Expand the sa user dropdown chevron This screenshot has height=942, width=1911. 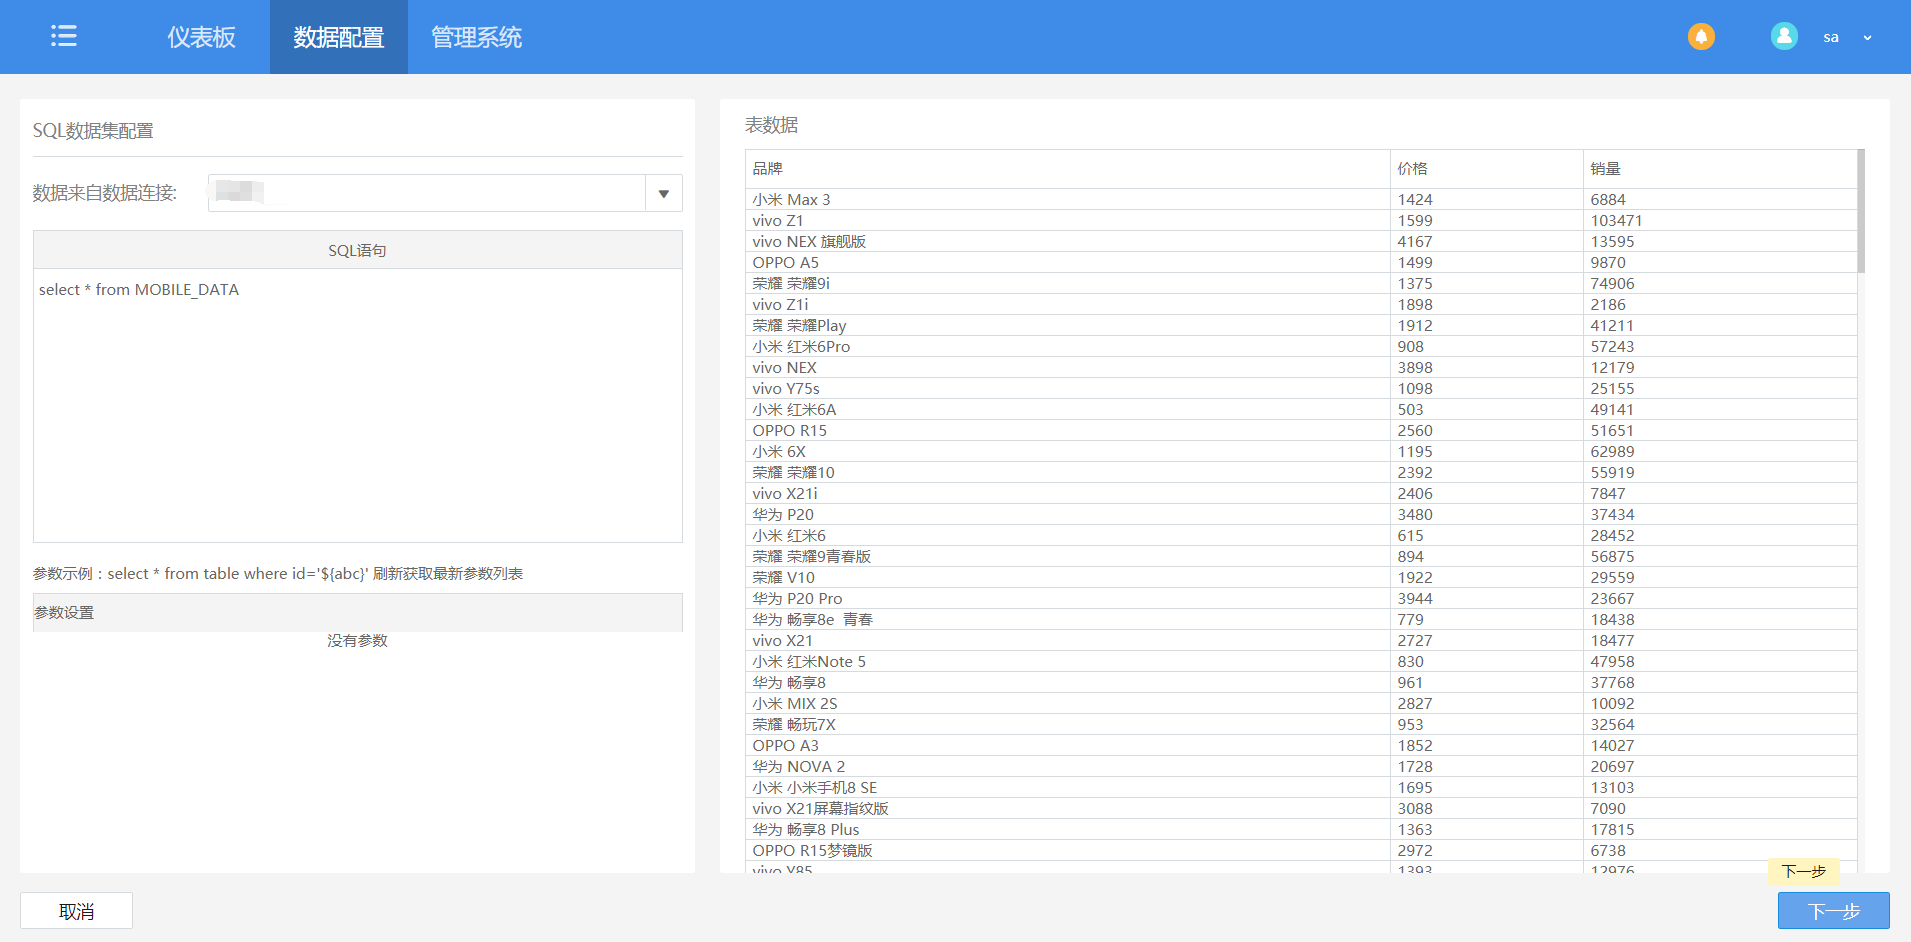pos(1867,38)
